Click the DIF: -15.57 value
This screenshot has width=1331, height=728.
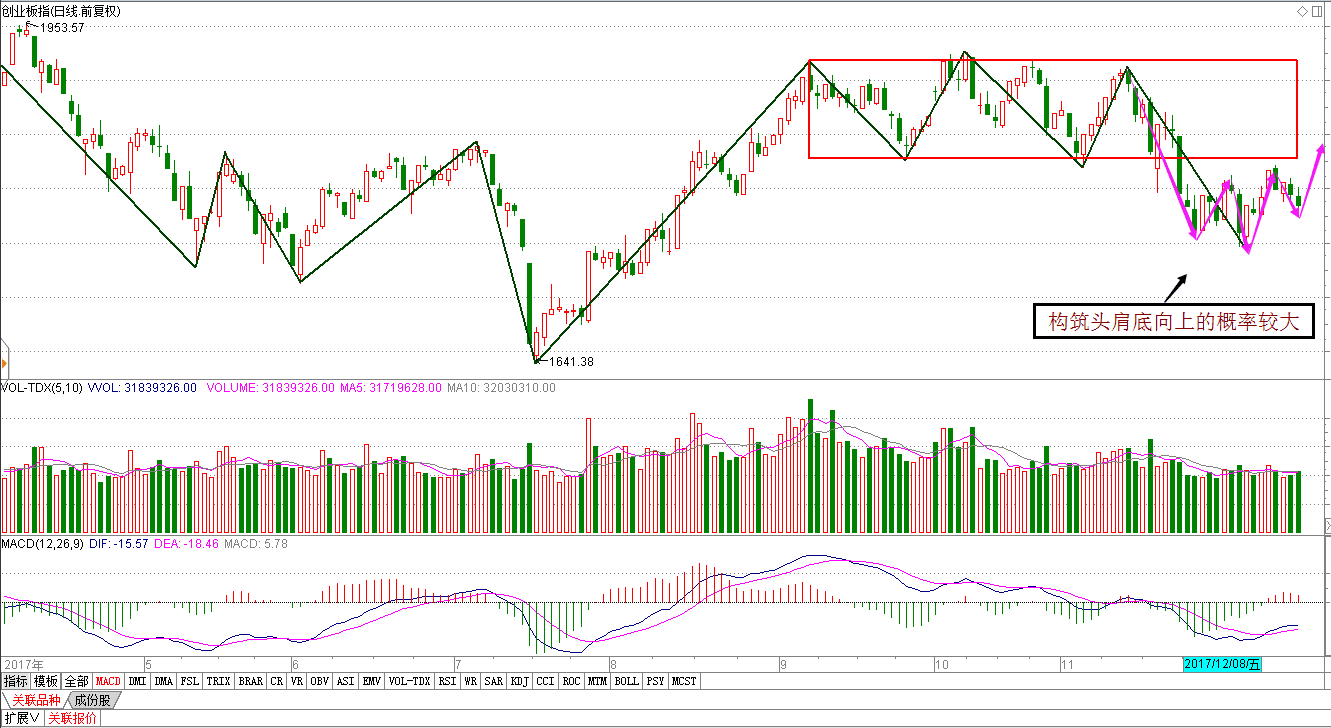(x=119, y=543)
